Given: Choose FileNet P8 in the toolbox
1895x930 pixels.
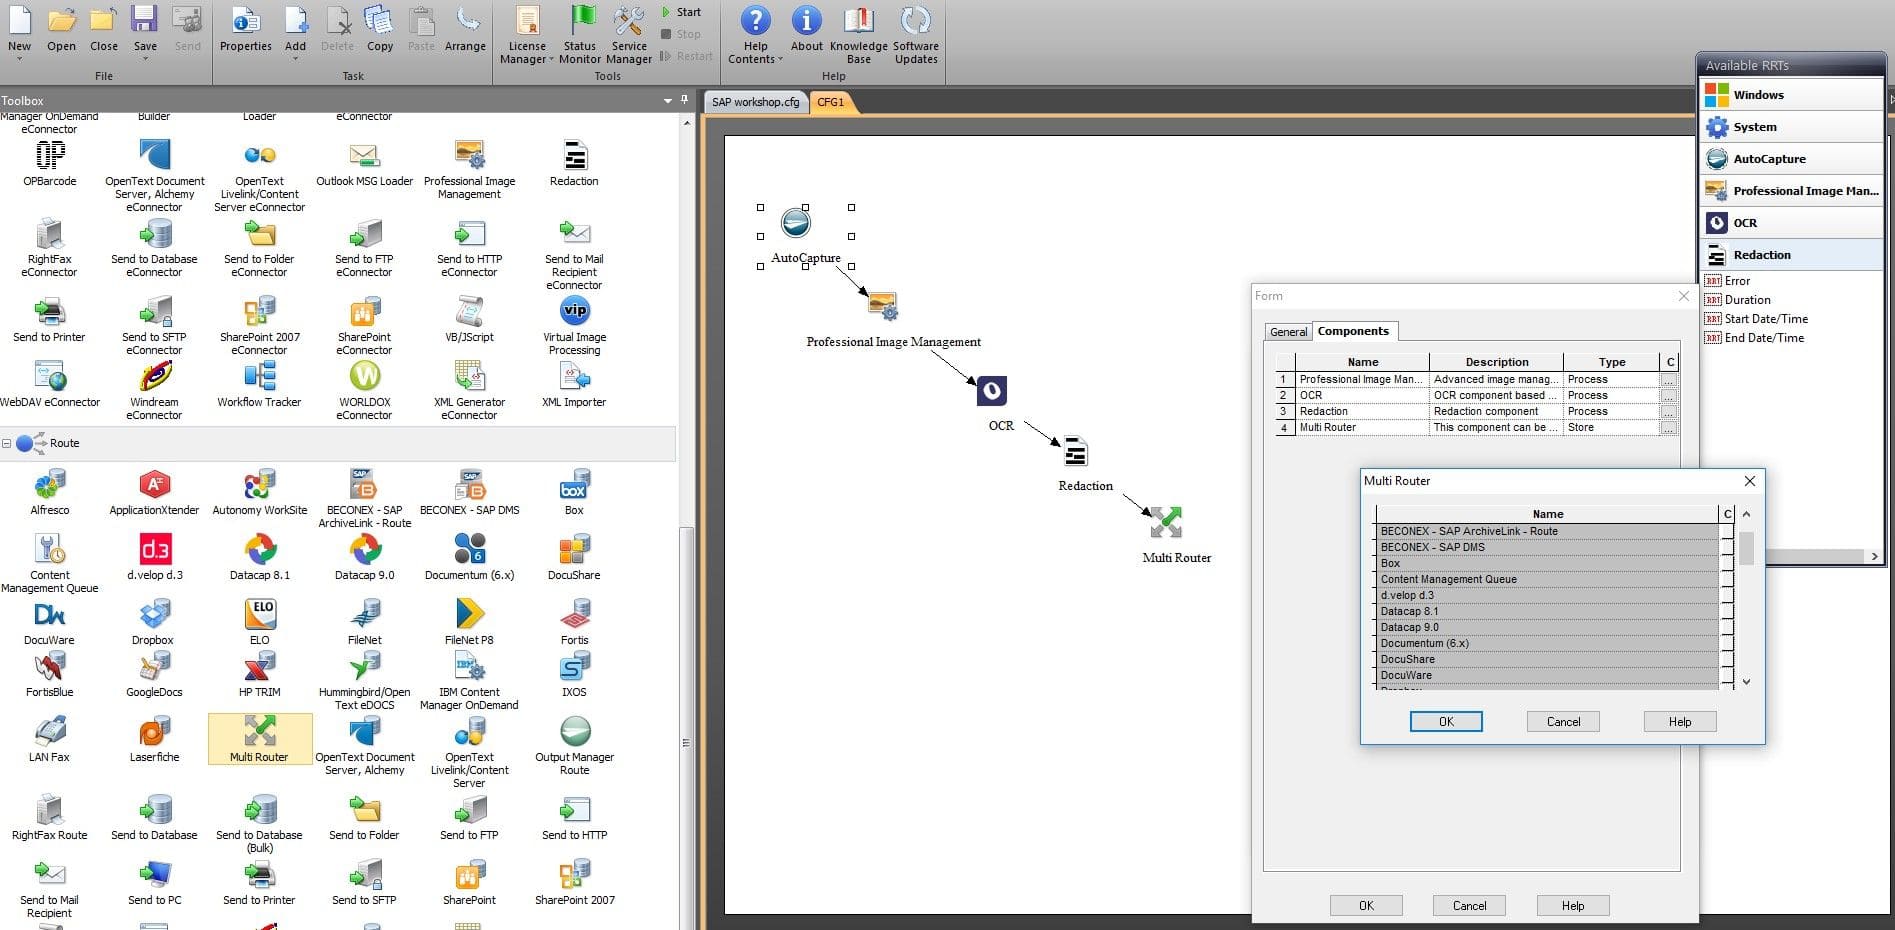Looking at the screenshot, I should (469, 622).
